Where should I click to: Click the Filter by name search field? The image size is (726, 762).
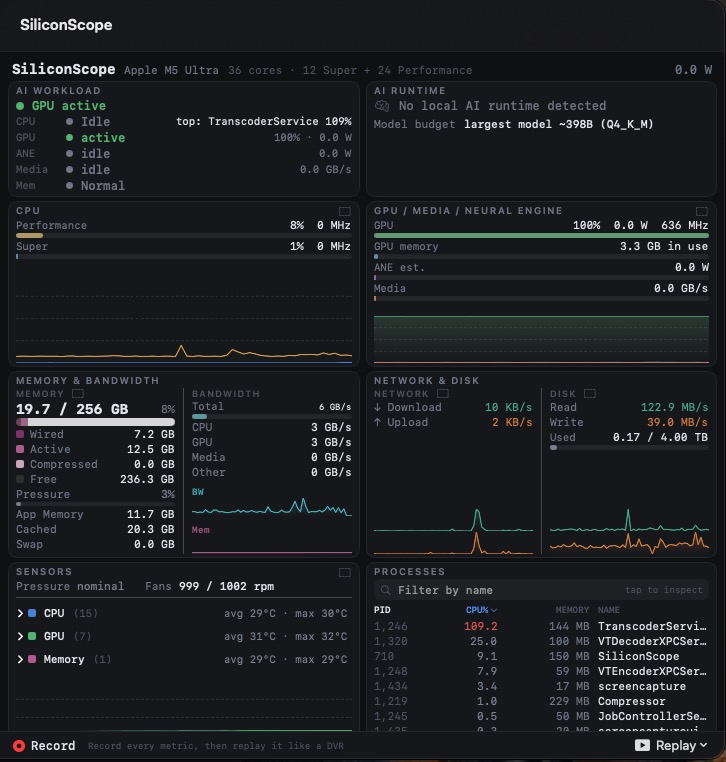tap(541, 590)
